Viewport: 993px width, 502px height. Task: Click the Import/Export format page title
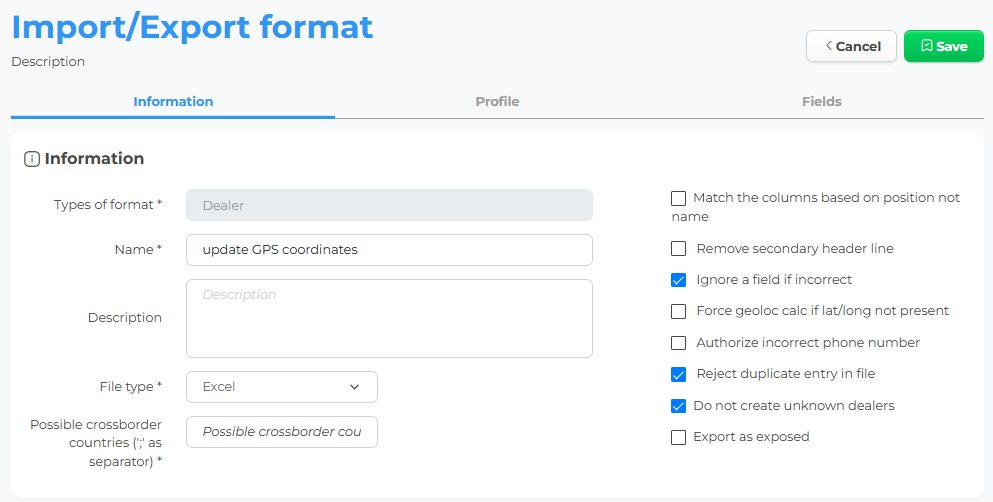point(193,27)
